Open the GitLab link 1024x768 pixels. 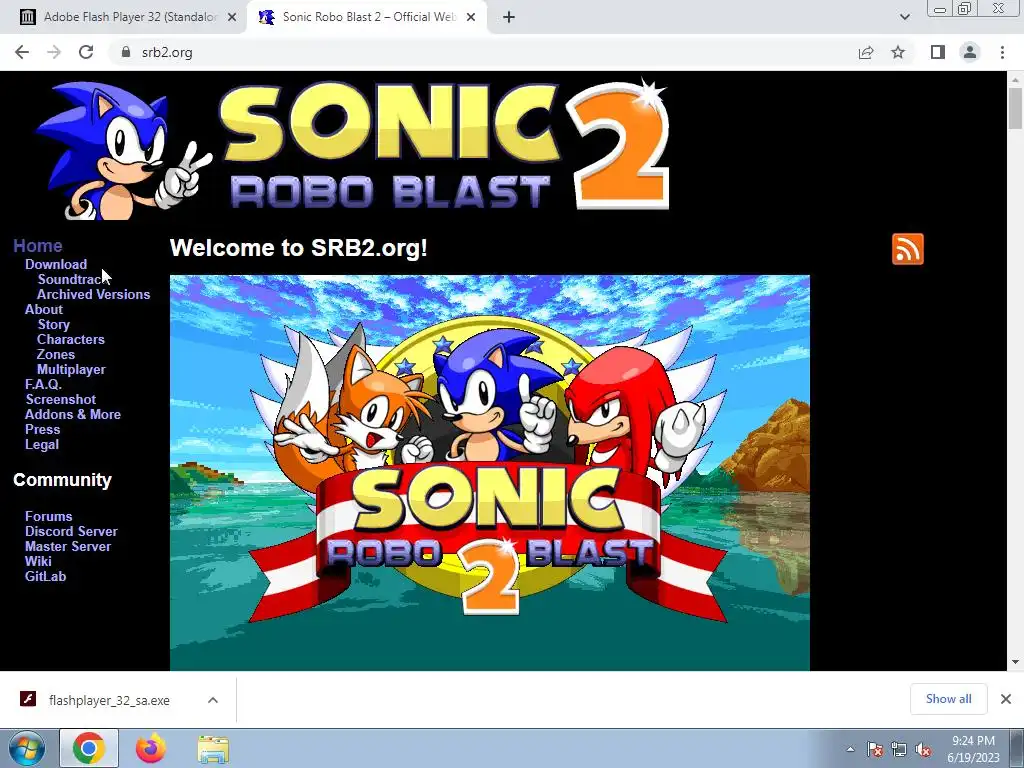point(45,576)
